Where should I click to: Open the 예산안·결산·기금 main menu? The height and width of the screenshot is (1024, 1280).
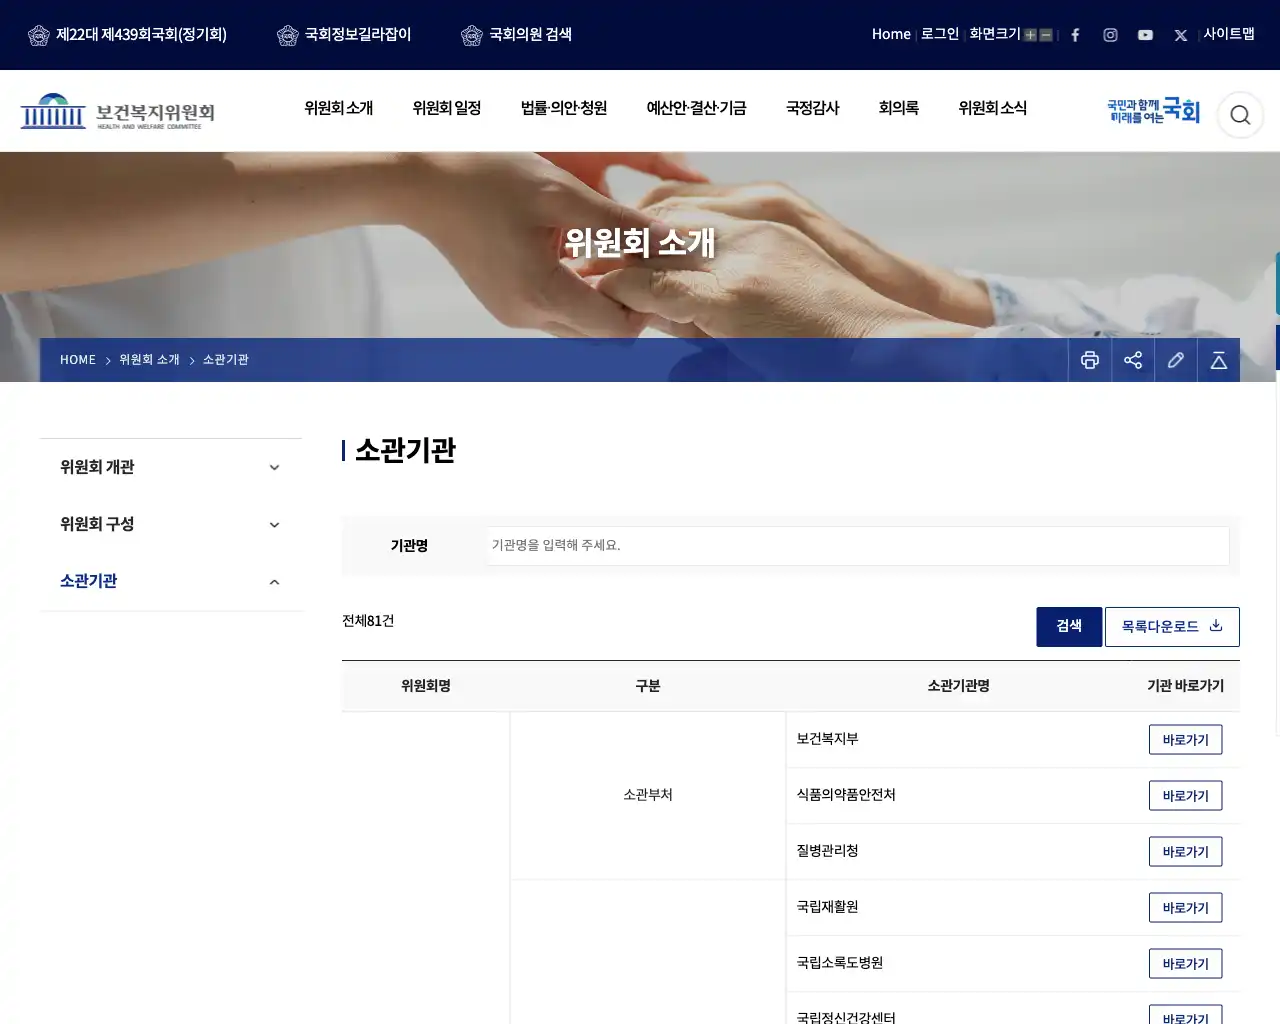pyautogui.click(x=697, y=108)
